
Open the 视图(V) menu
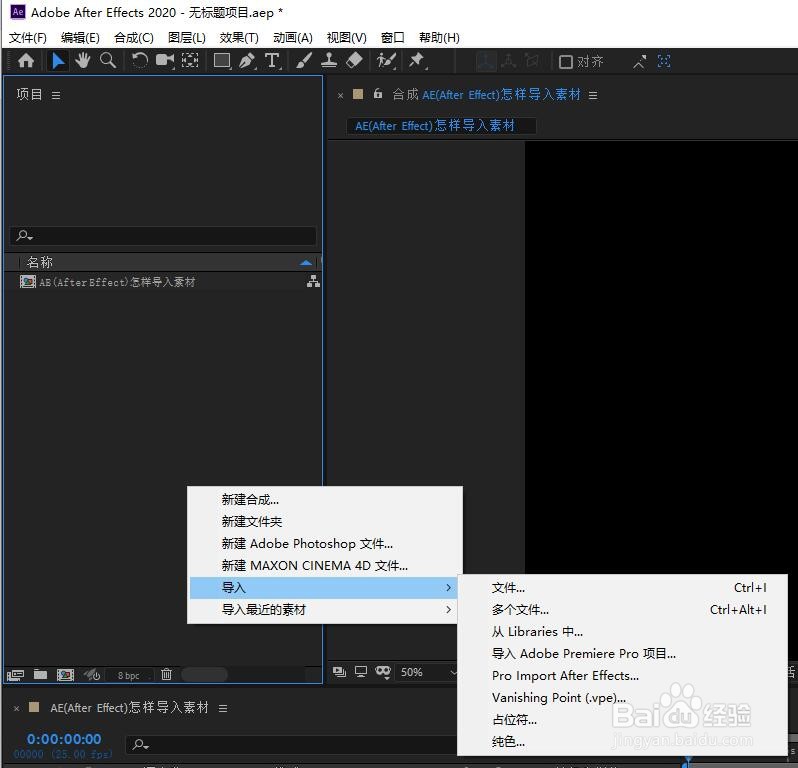click(347, 38)
